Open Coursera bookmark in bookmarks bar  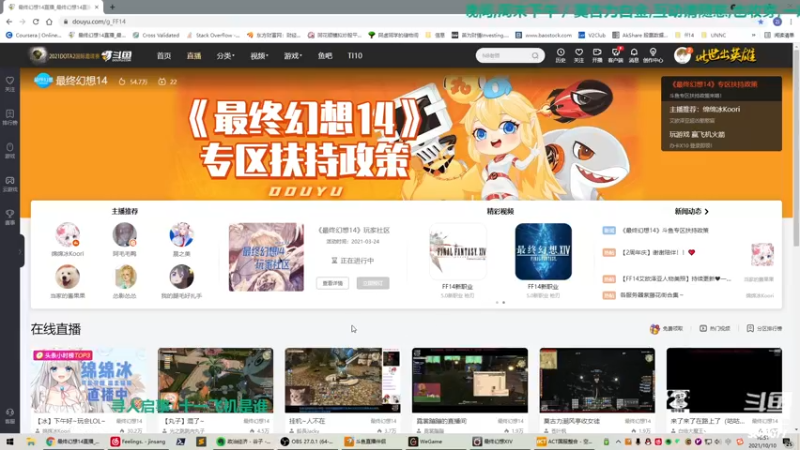34,35
